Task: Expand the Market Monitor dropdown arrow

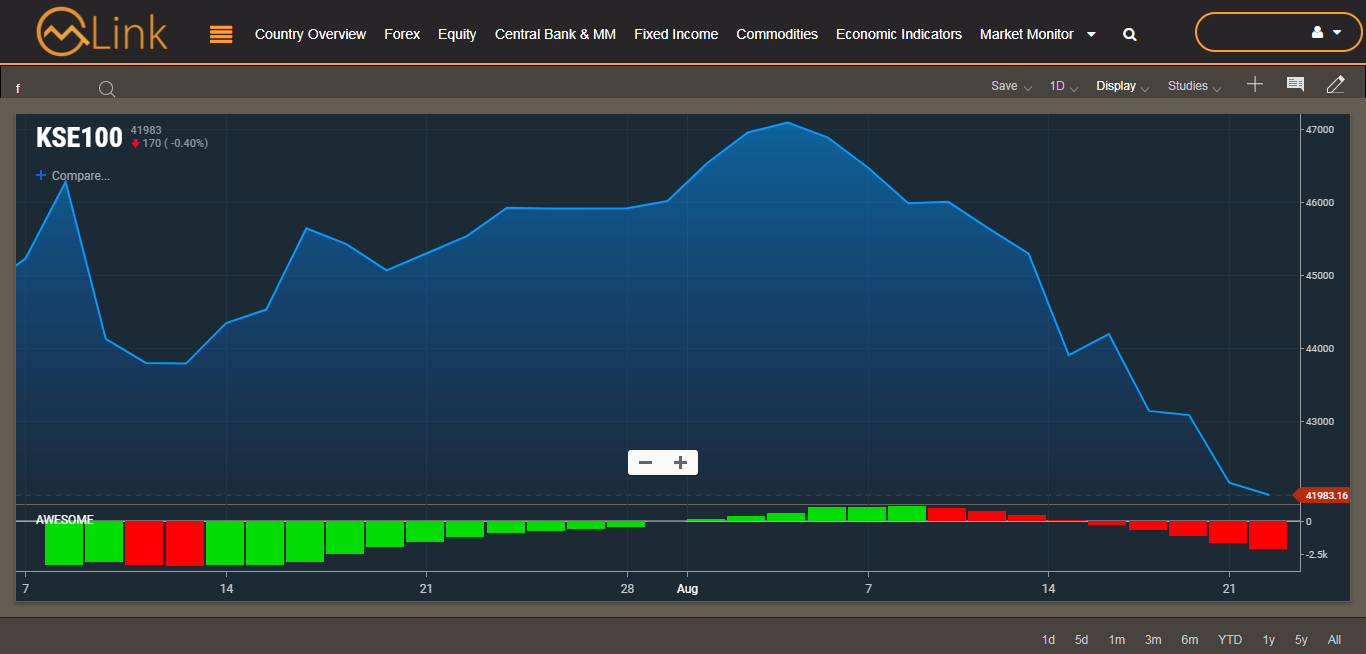Action: pyautogui.click(x=1091, y=34)
